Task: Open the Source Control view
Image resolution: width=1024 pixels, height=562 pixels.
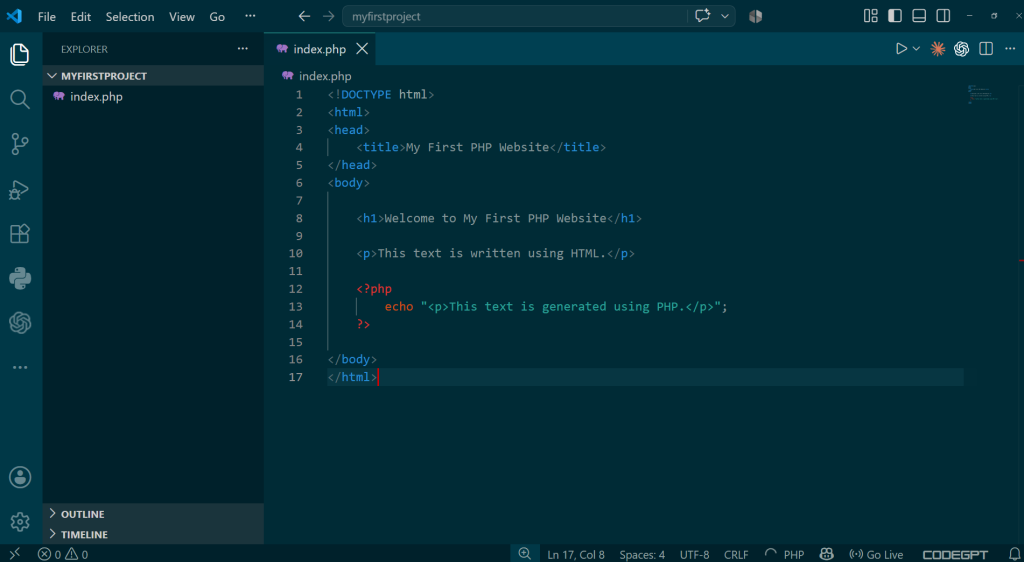Action: pyautogui.click(x=20, y=144)
